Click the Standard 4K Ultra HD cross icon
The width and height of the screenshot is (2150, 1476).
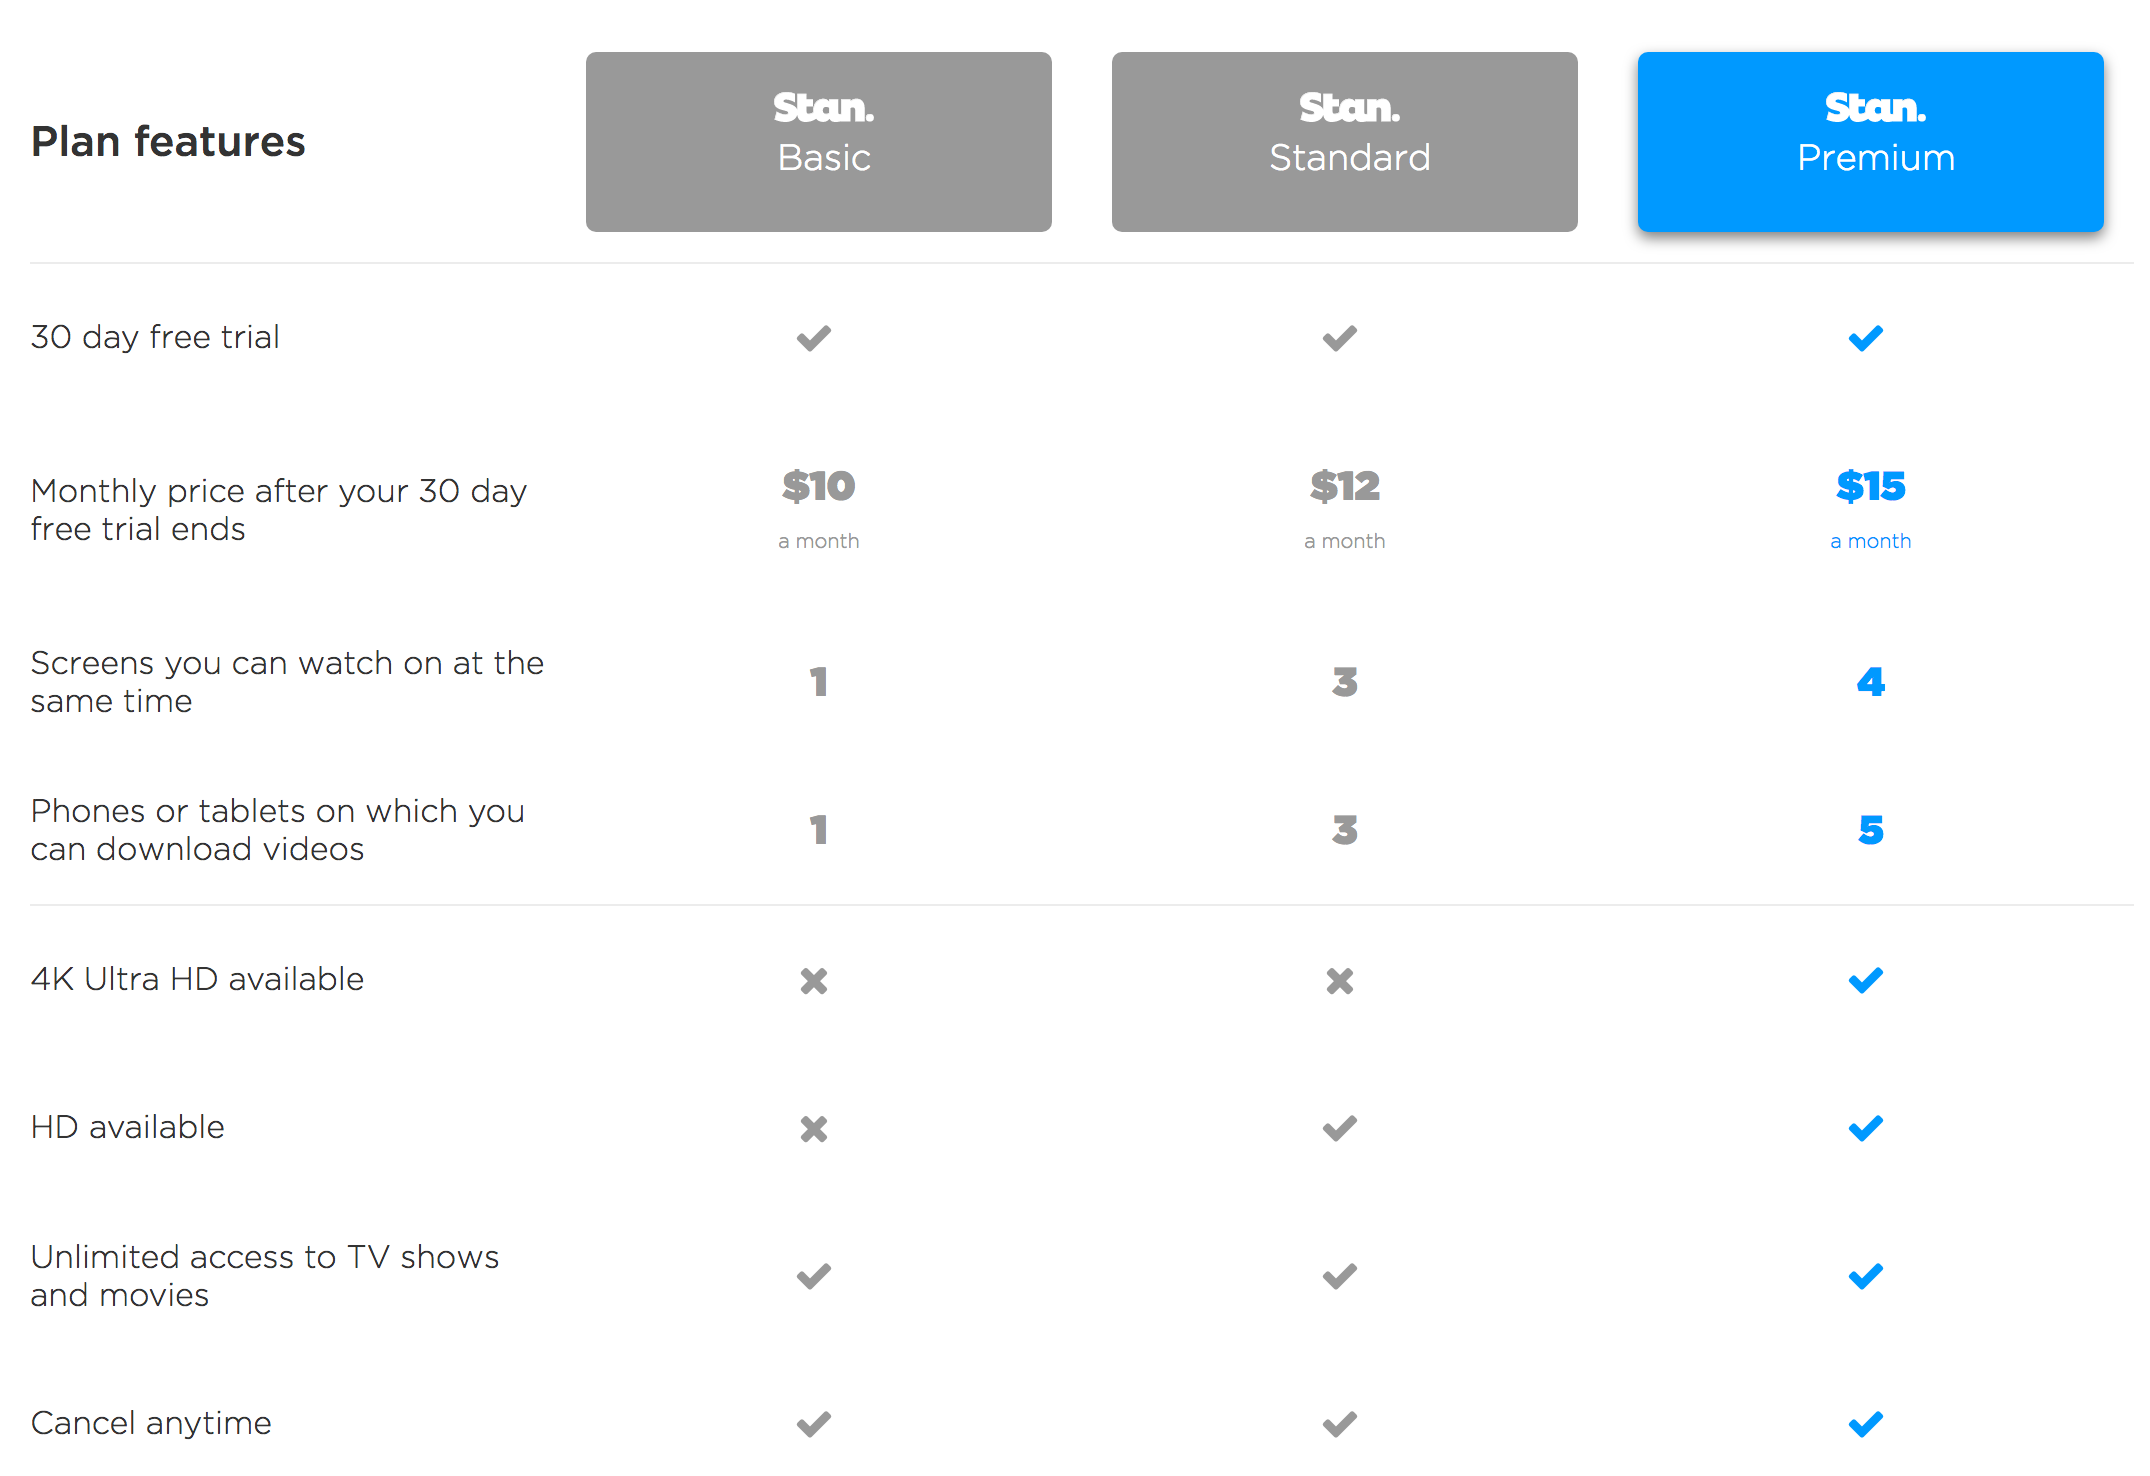point(1340,981)
